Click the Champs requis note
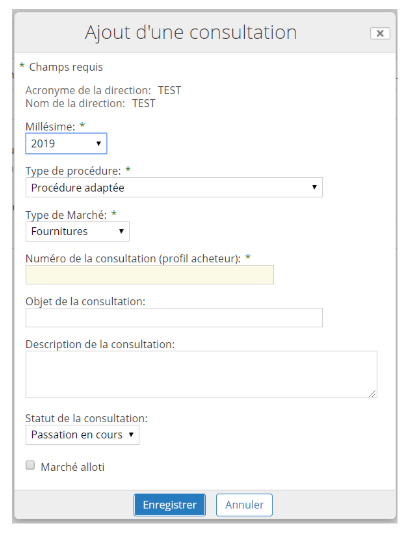 [x=66, y=67]
